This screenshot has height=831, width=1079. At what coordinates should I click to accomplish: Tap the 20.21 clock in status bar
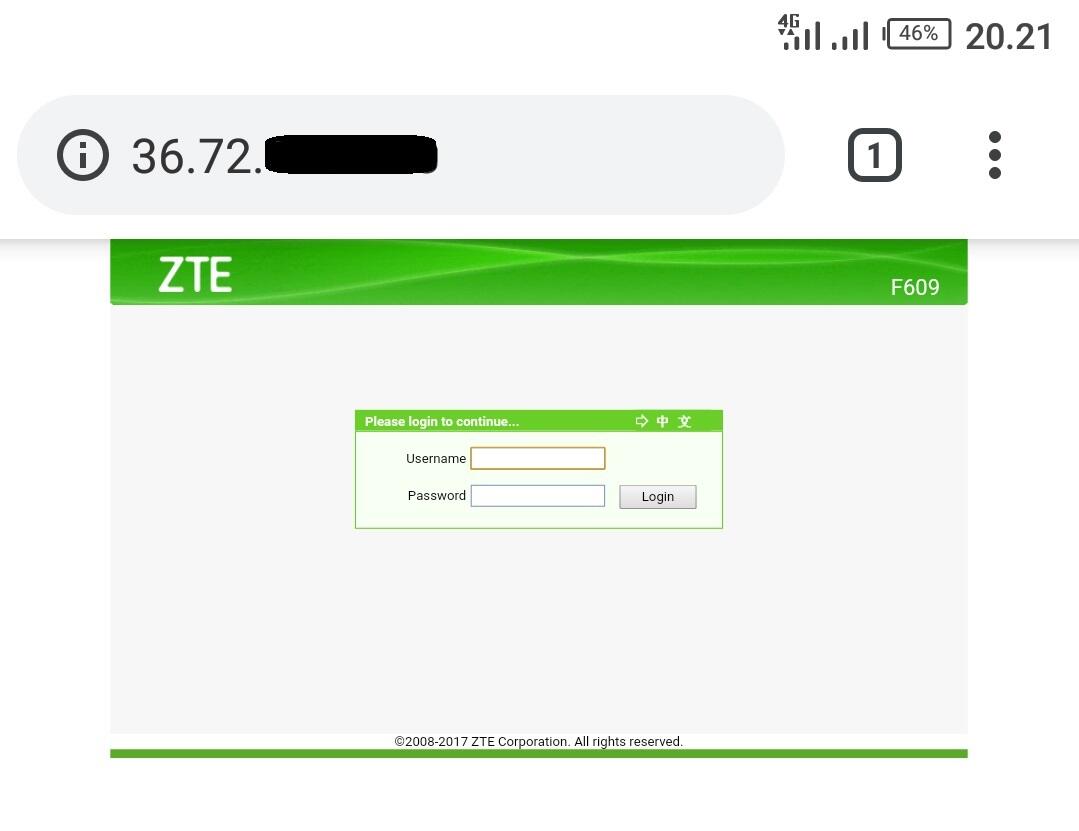[1009, 36]
